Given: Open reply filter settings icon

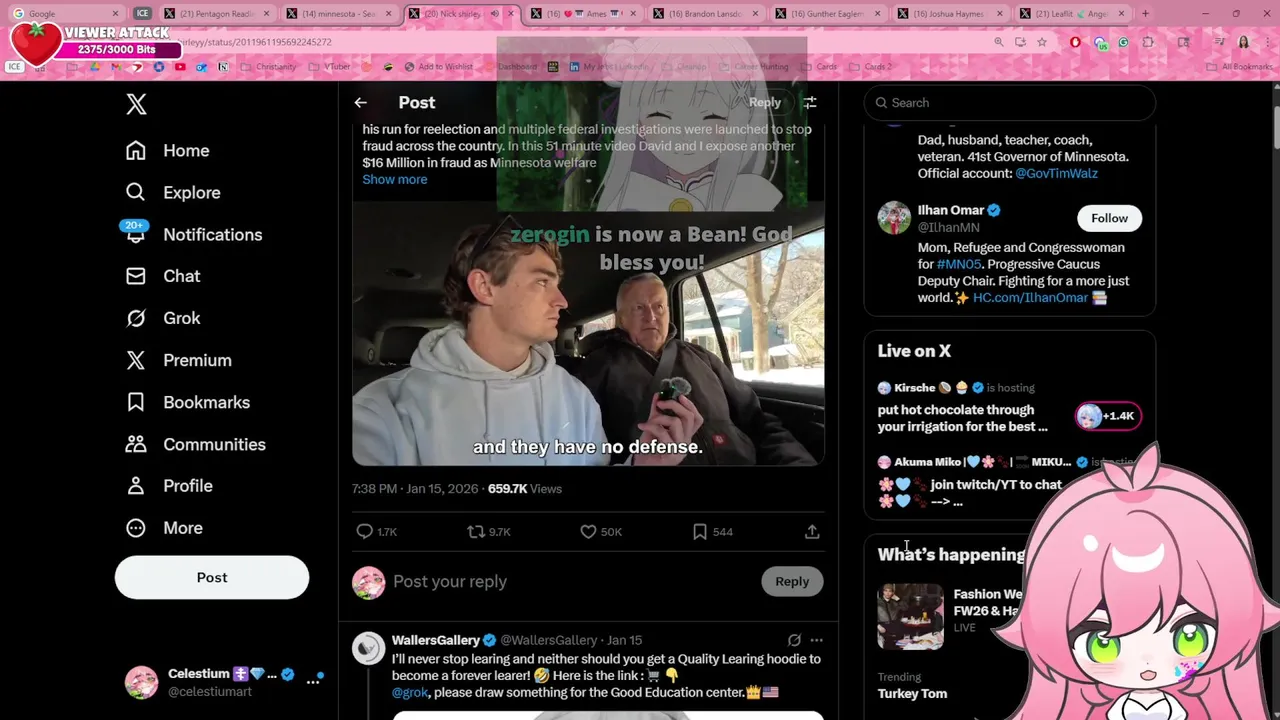Looking at the screenshot, I should (810, 103).
